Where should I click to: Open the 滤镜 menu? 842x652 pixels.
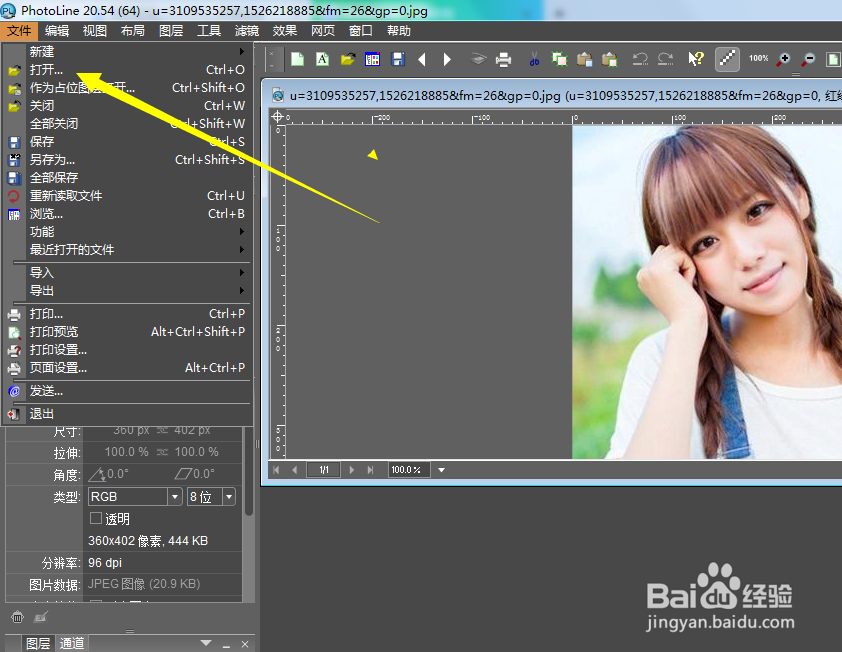(x=246, y=31)
